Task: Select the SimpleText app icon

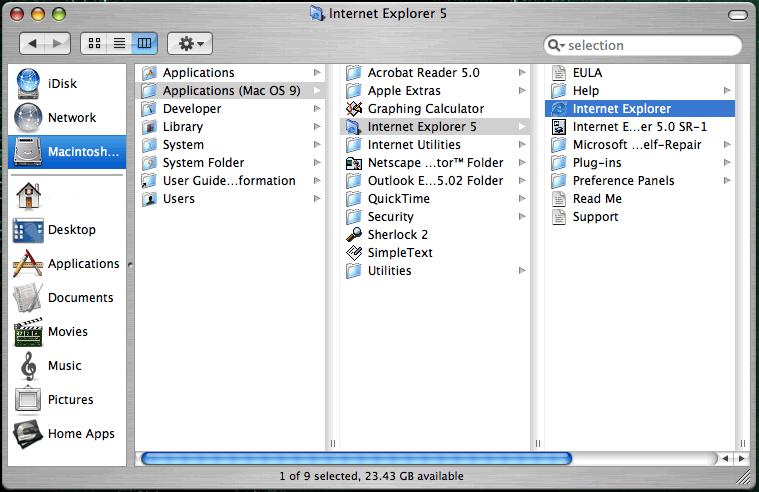Action: click(x=354, y=252)
